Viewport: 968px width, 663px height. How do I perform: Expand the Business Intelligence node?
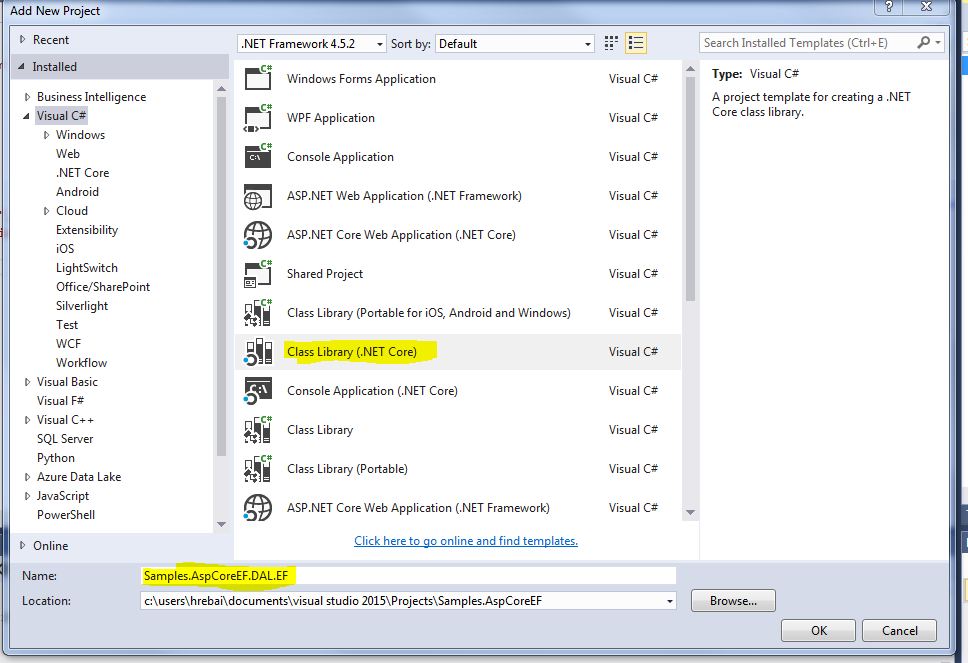[27, 97]
